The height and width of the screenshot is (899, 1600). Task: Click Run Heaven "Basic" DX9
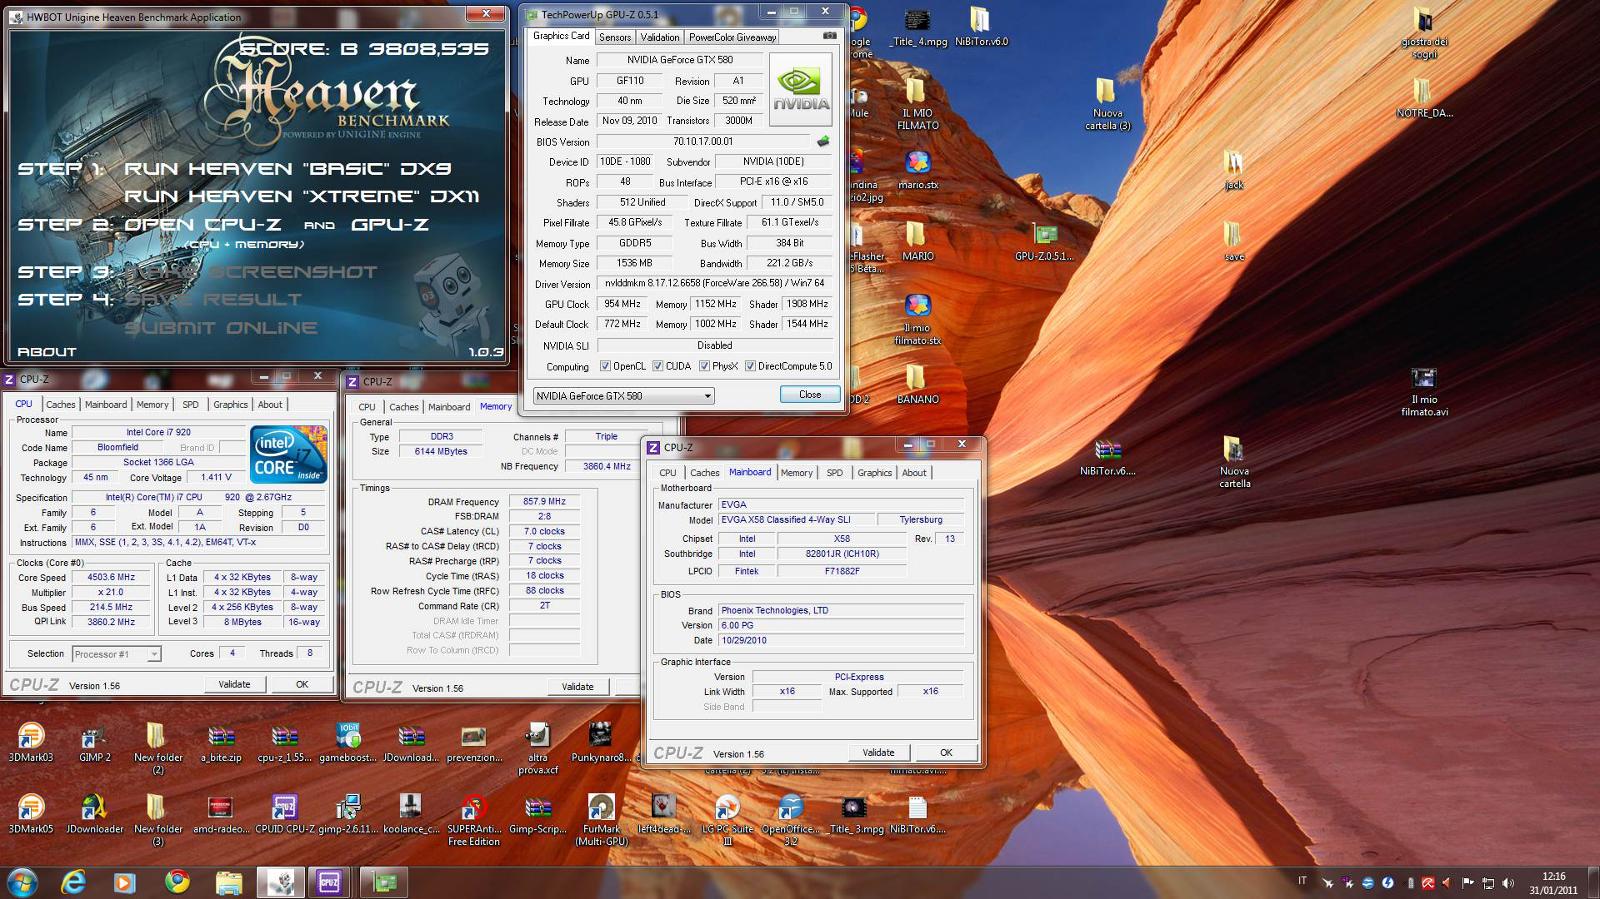point(287,169)
